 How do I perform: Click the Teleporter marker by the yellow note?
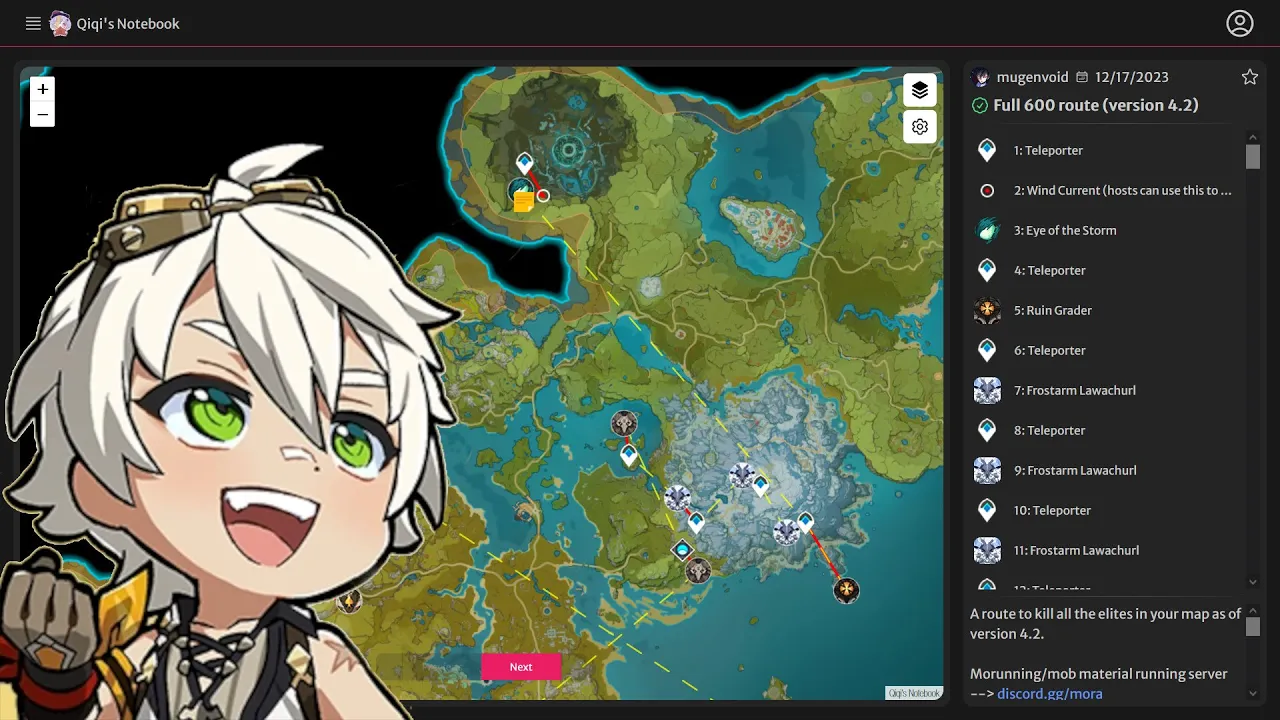[525, 162]
